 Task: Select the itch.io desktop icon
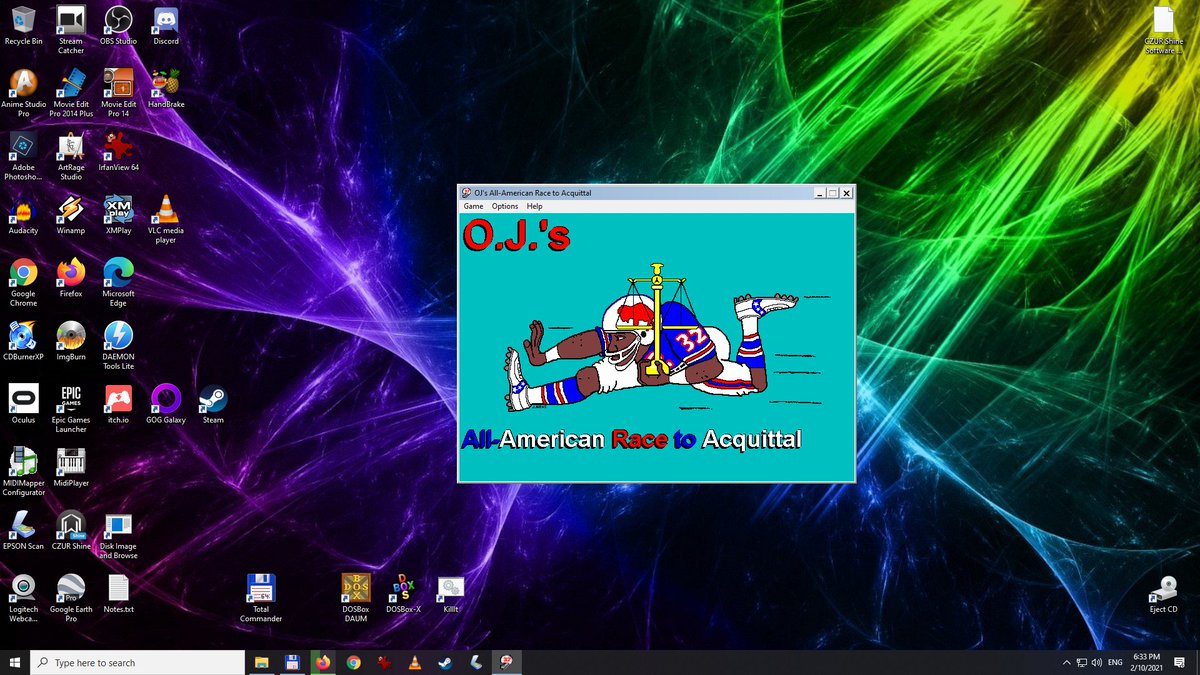118,404
